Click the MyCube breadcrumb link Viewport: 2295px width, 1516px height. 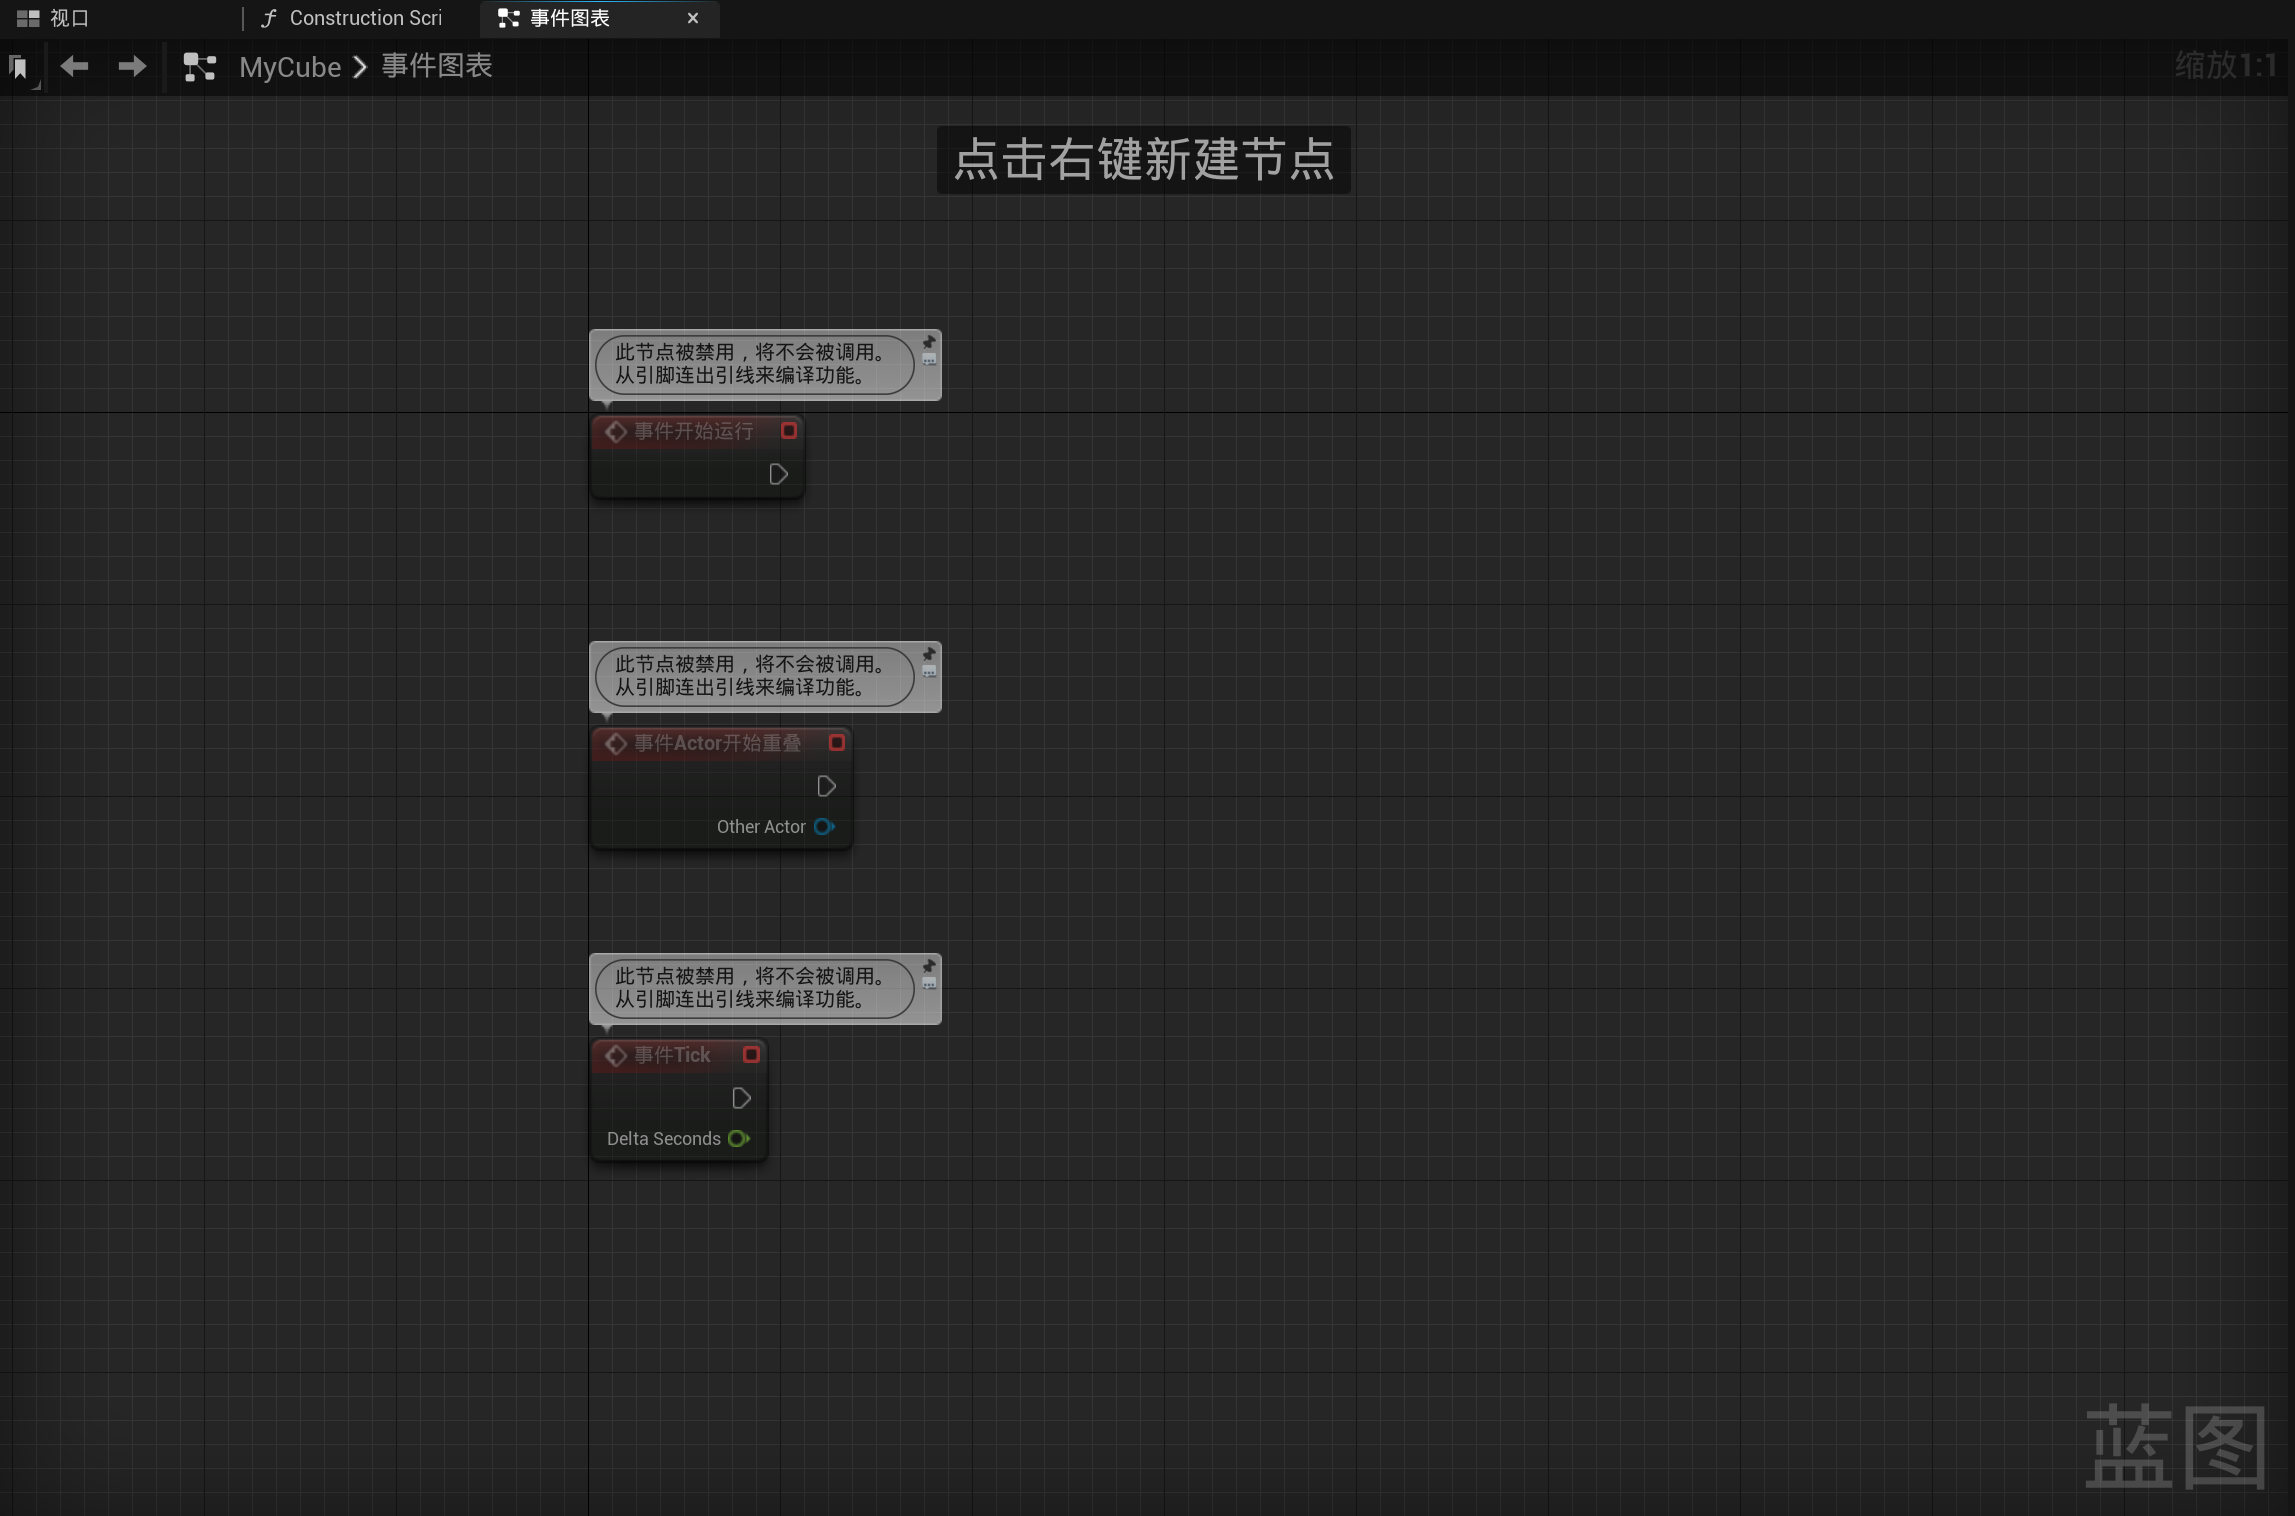tap(289, 67)
